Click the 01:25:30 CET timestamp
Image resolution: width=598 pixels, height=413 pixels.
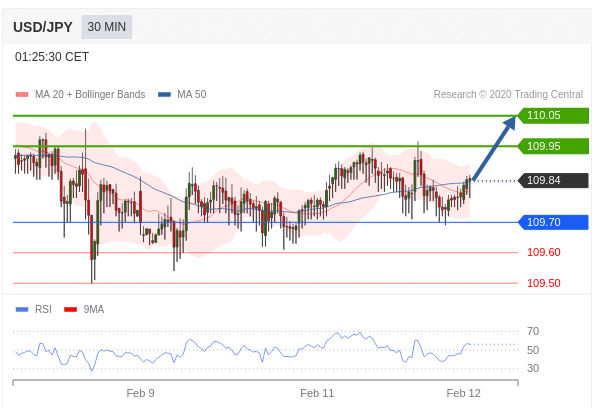[x=52, y=57]
